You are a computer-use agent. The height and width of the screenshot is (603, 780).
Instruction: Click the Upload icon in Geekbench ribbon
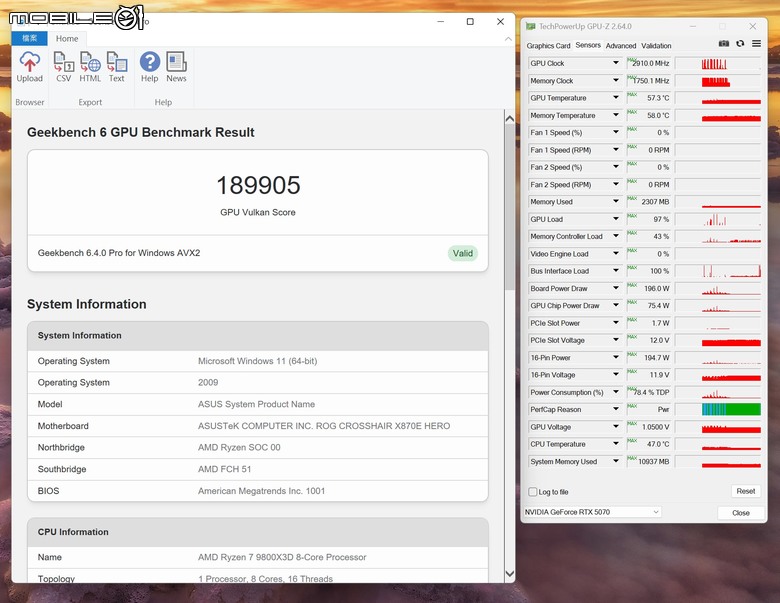pos(29,67)
